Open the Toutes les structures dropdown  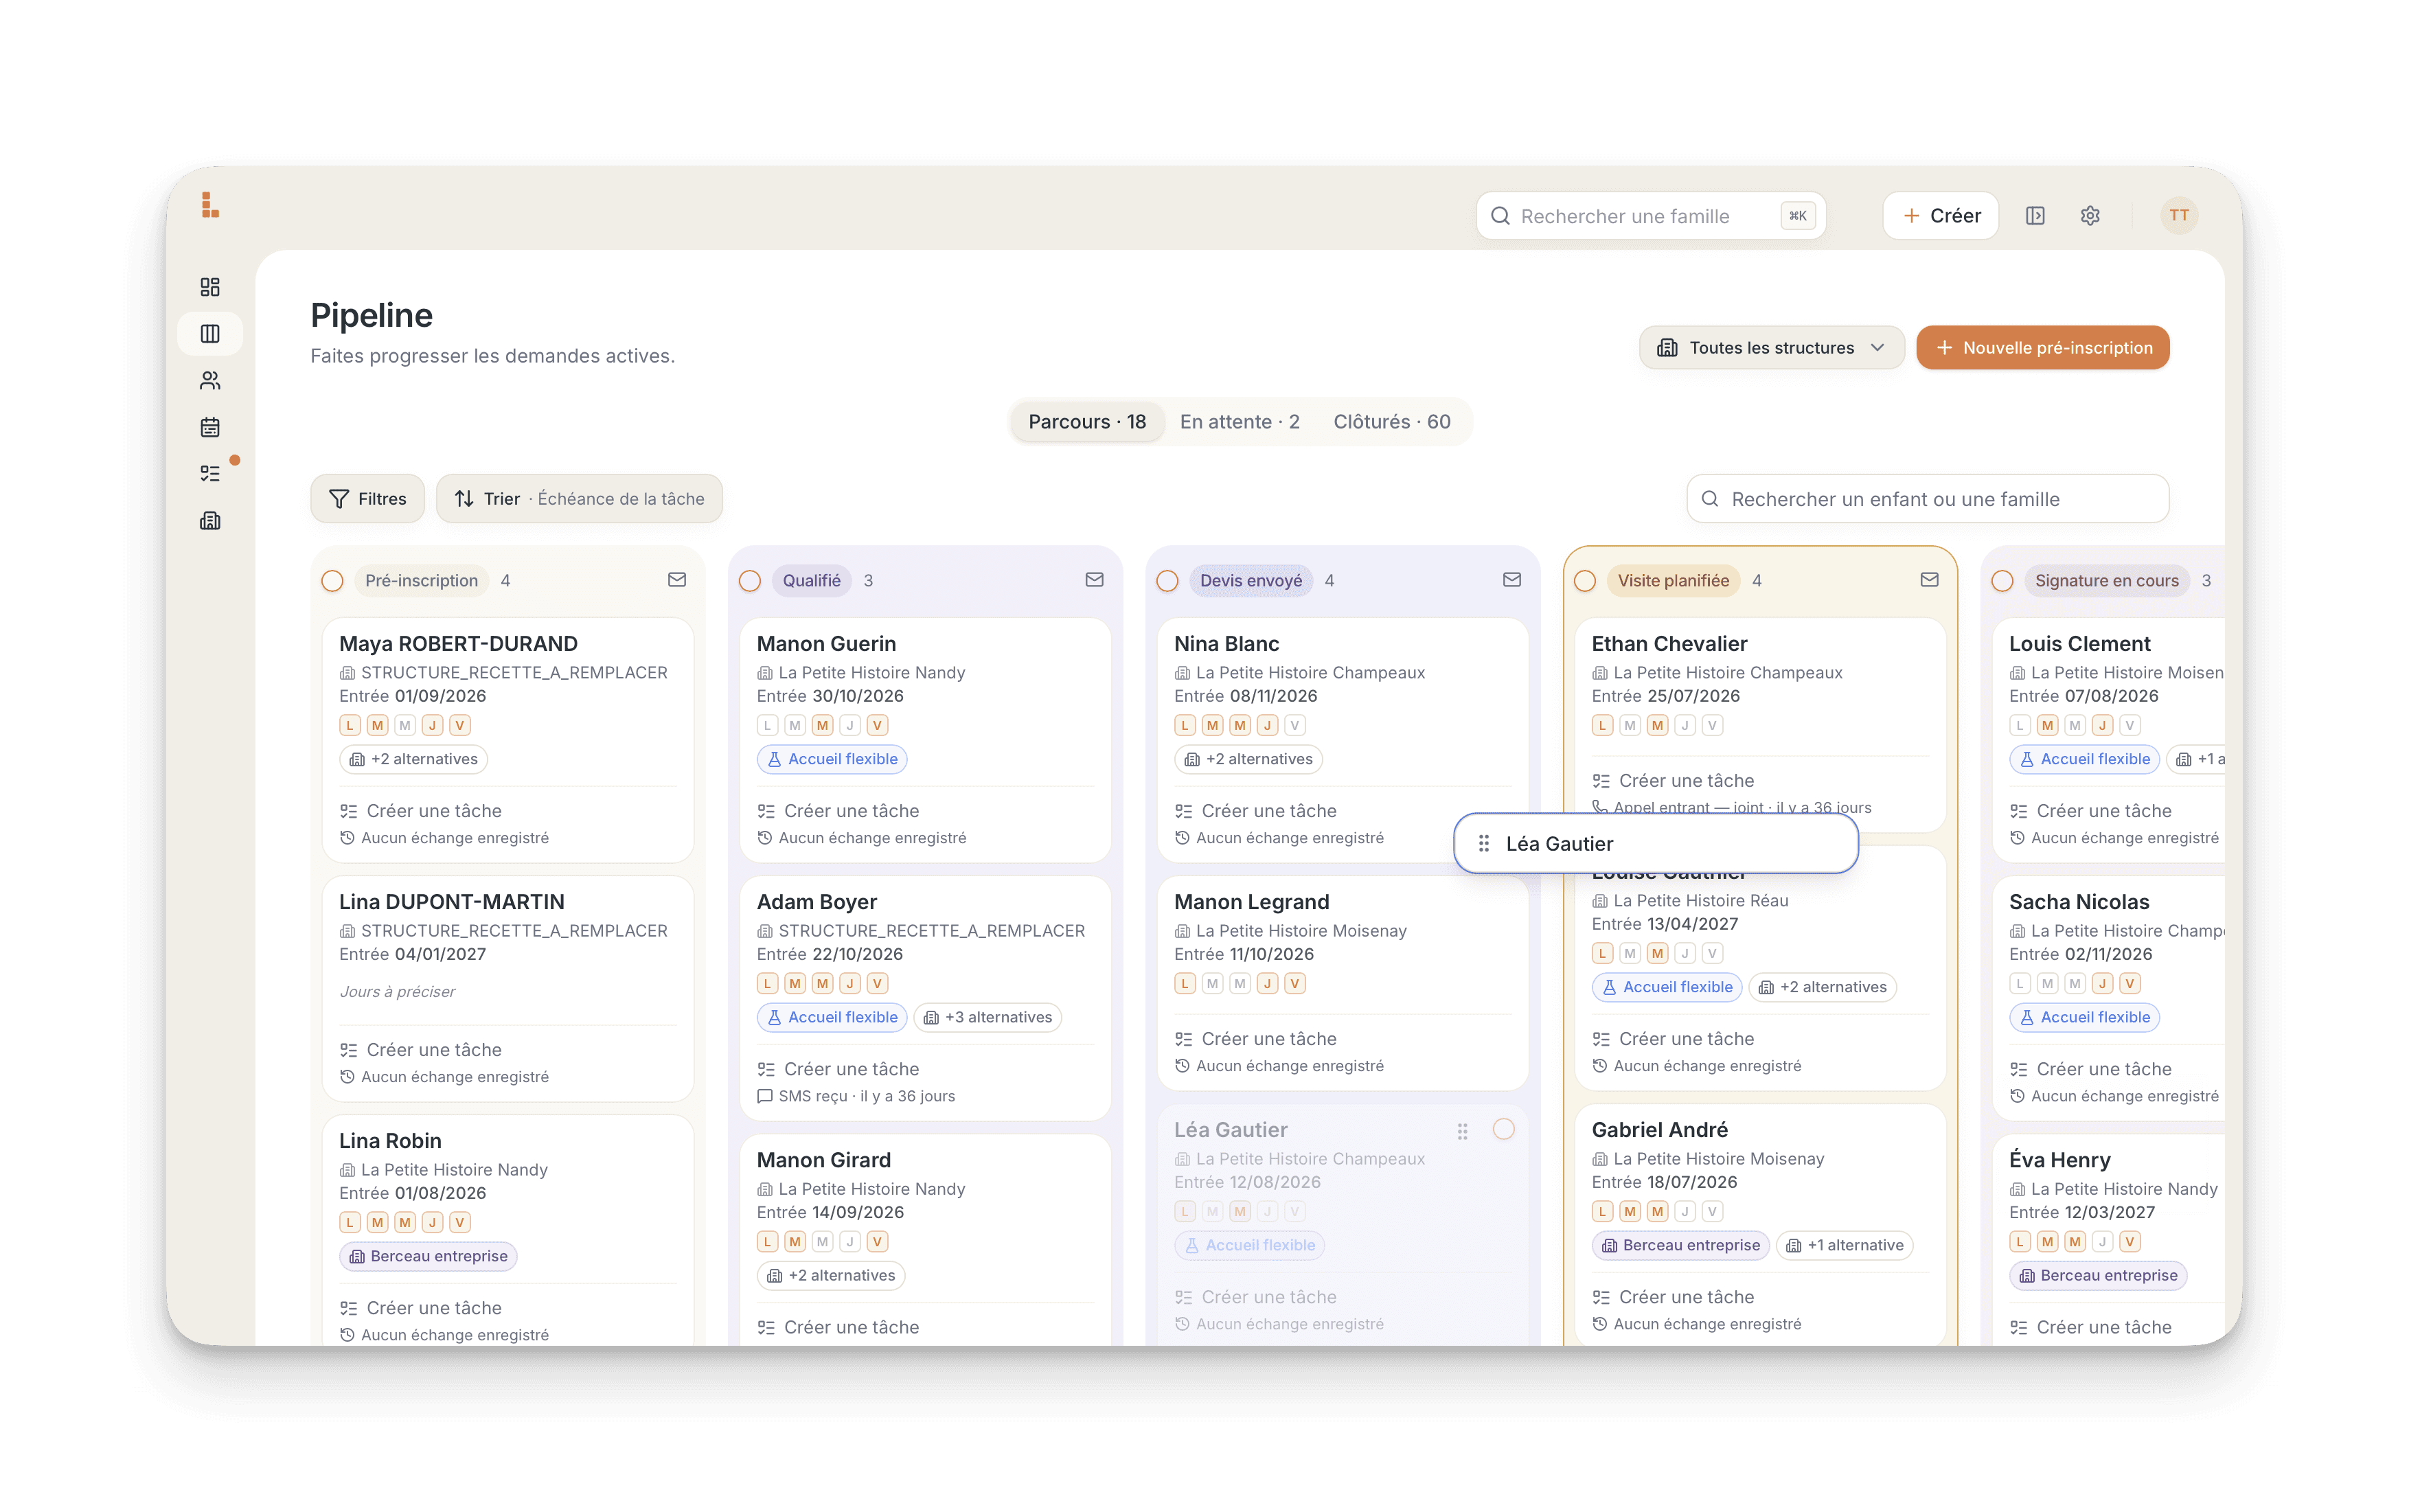point(1771,348)
